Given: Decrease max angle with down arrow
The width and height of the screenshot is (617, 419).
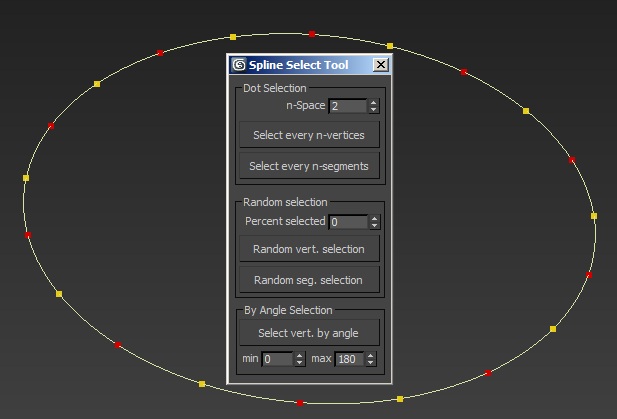Looking at the screenshot, I should click(x=370, y=362).
